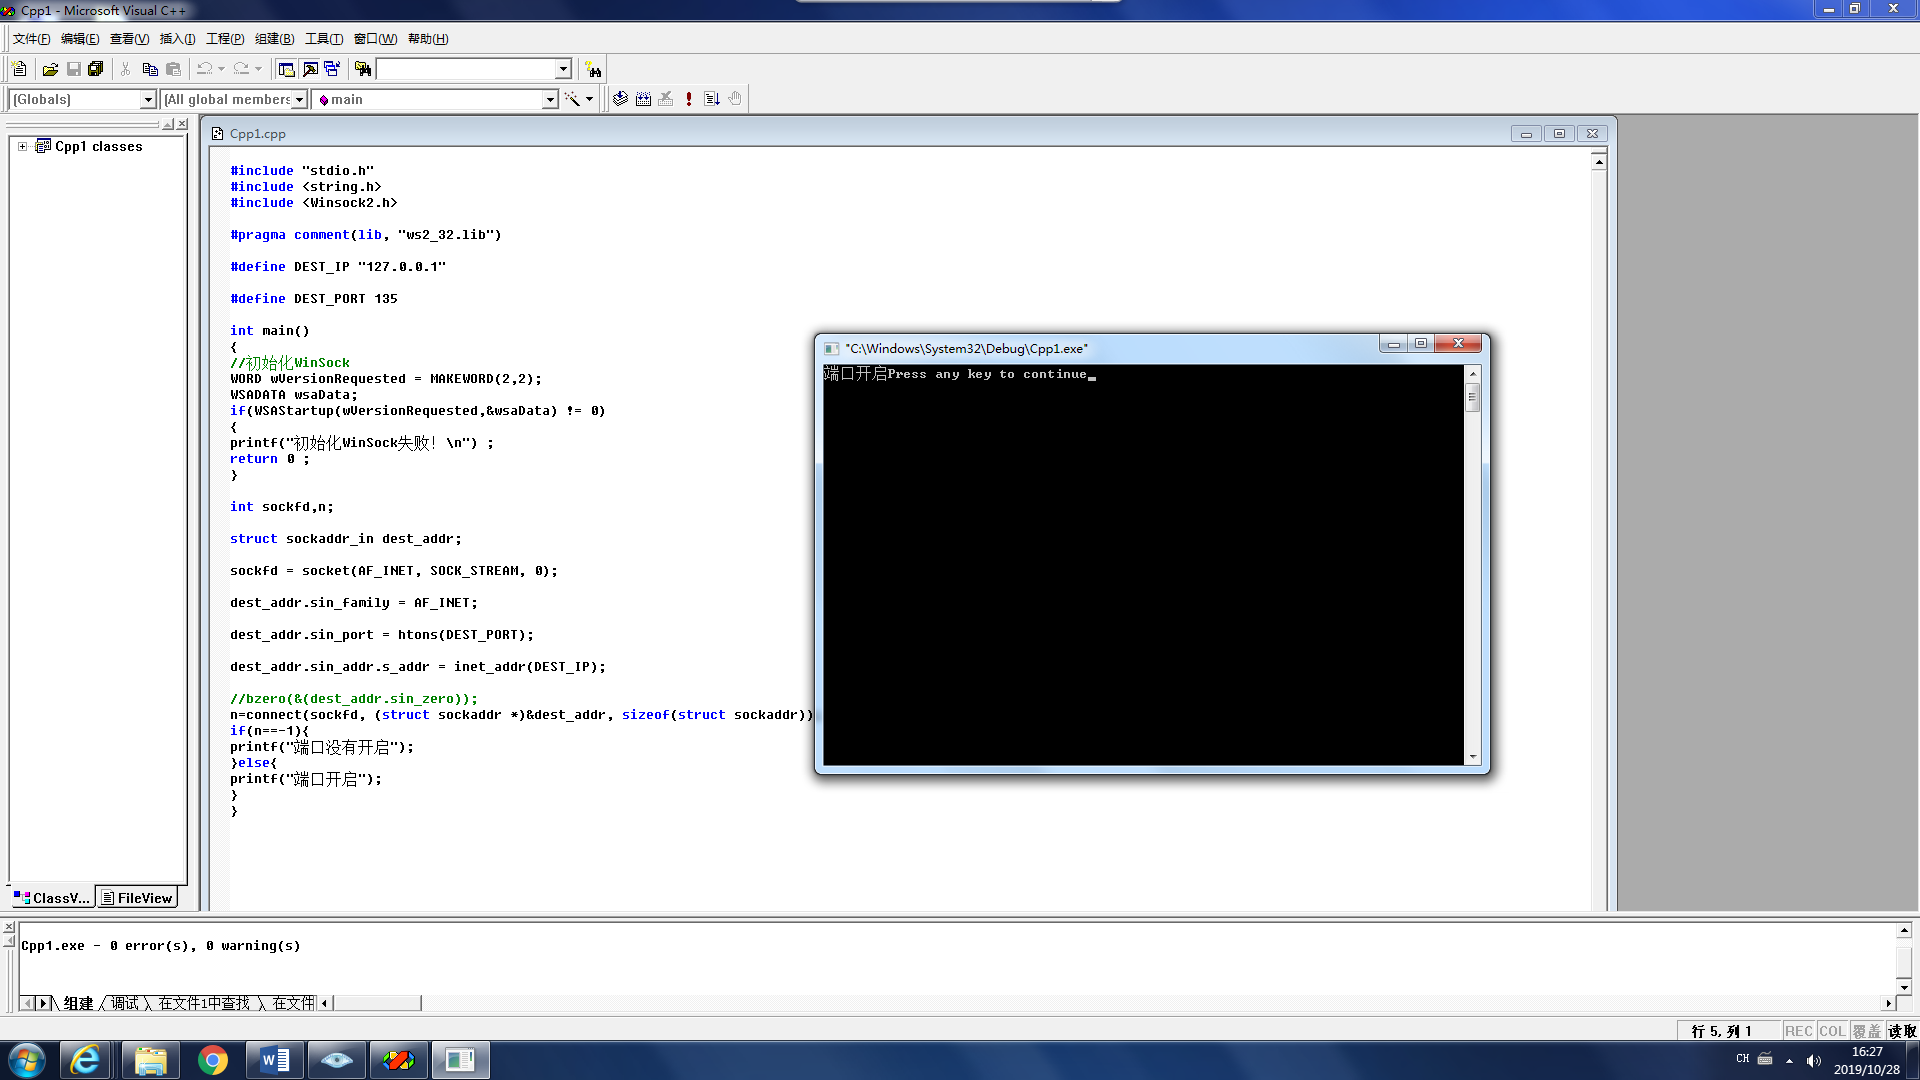Toggle the Workspace window button
Screen dimensions: 1920x1080
pos(286,69)
